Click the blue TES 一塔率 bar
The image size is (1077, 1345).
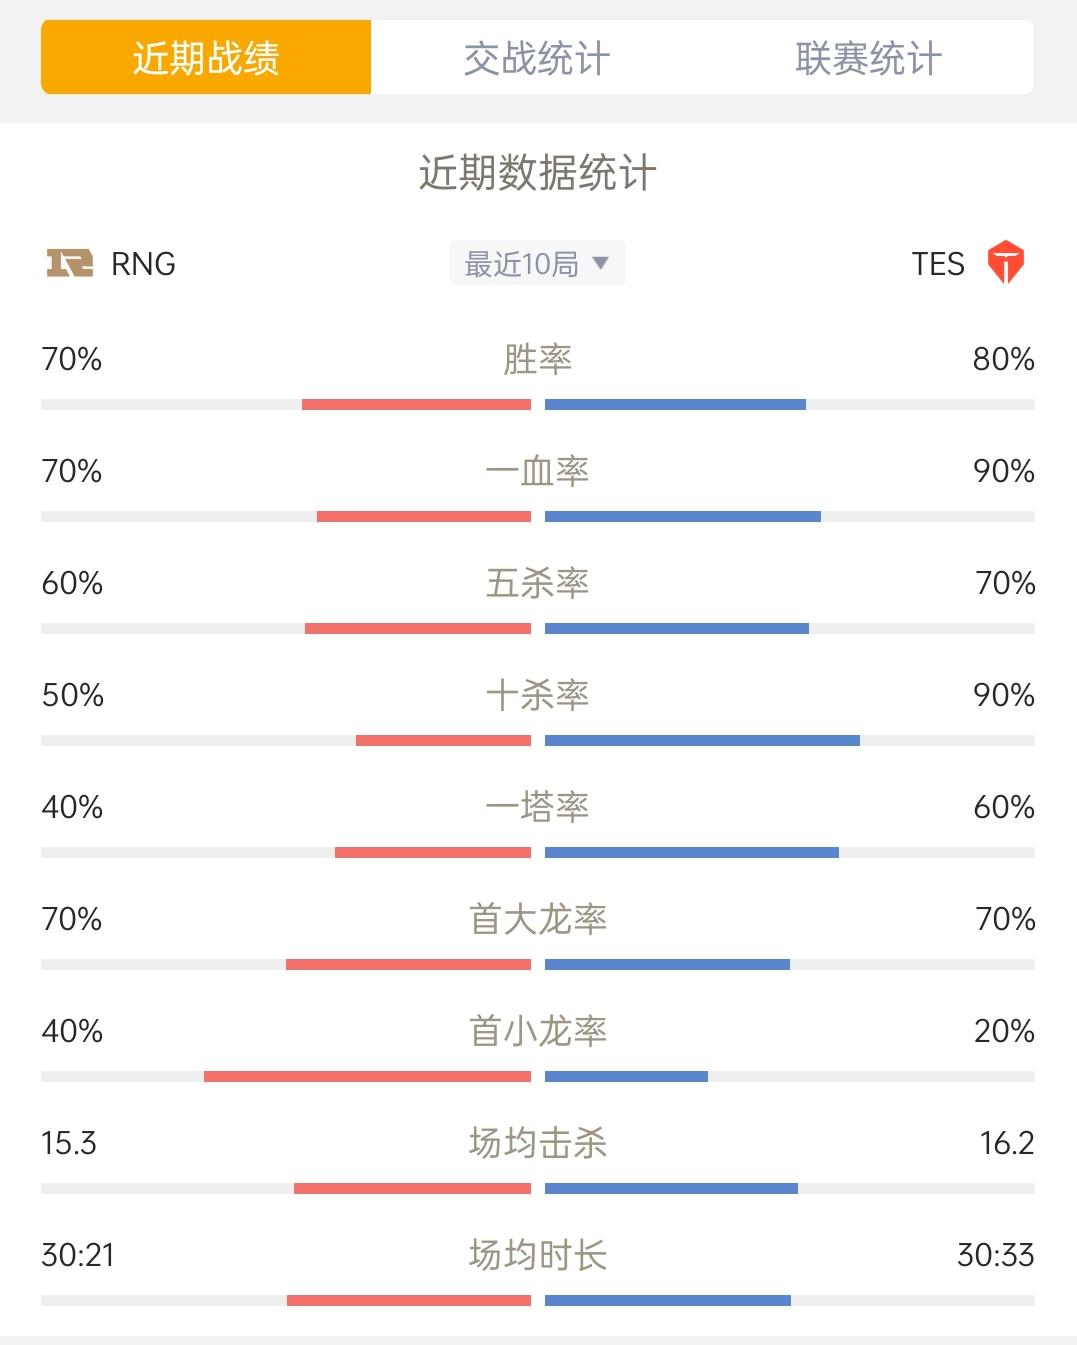click(692, 853)
